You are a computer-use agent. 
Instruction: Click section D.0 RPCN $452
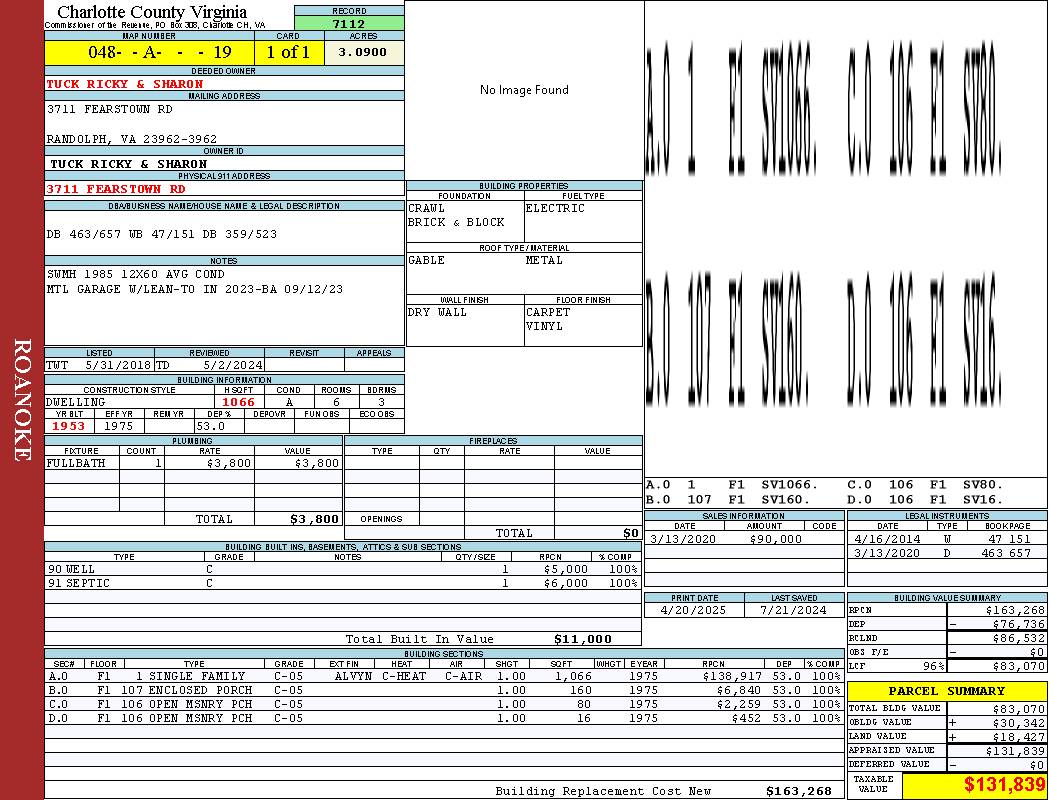pyautogui.click(x=746, y=718)
